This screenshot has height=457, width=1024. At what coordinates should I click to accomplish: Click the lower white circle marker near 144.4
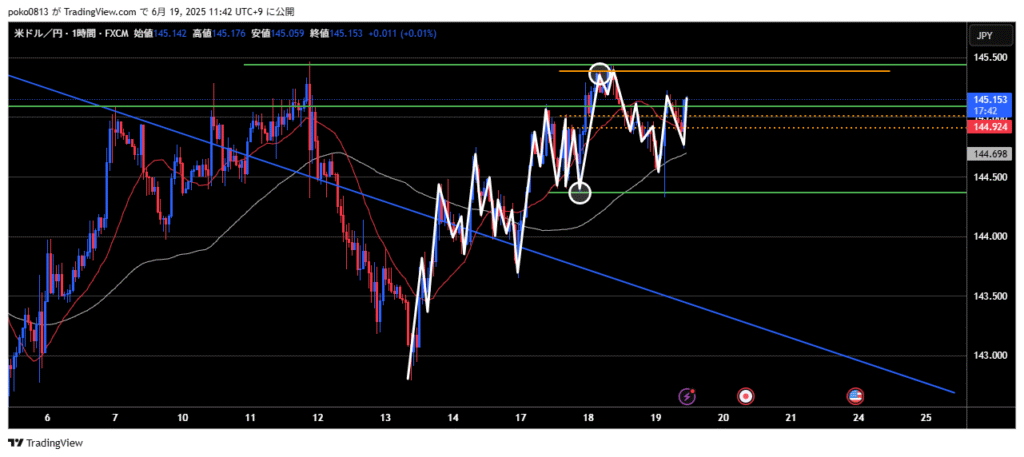tap(580, 192)
